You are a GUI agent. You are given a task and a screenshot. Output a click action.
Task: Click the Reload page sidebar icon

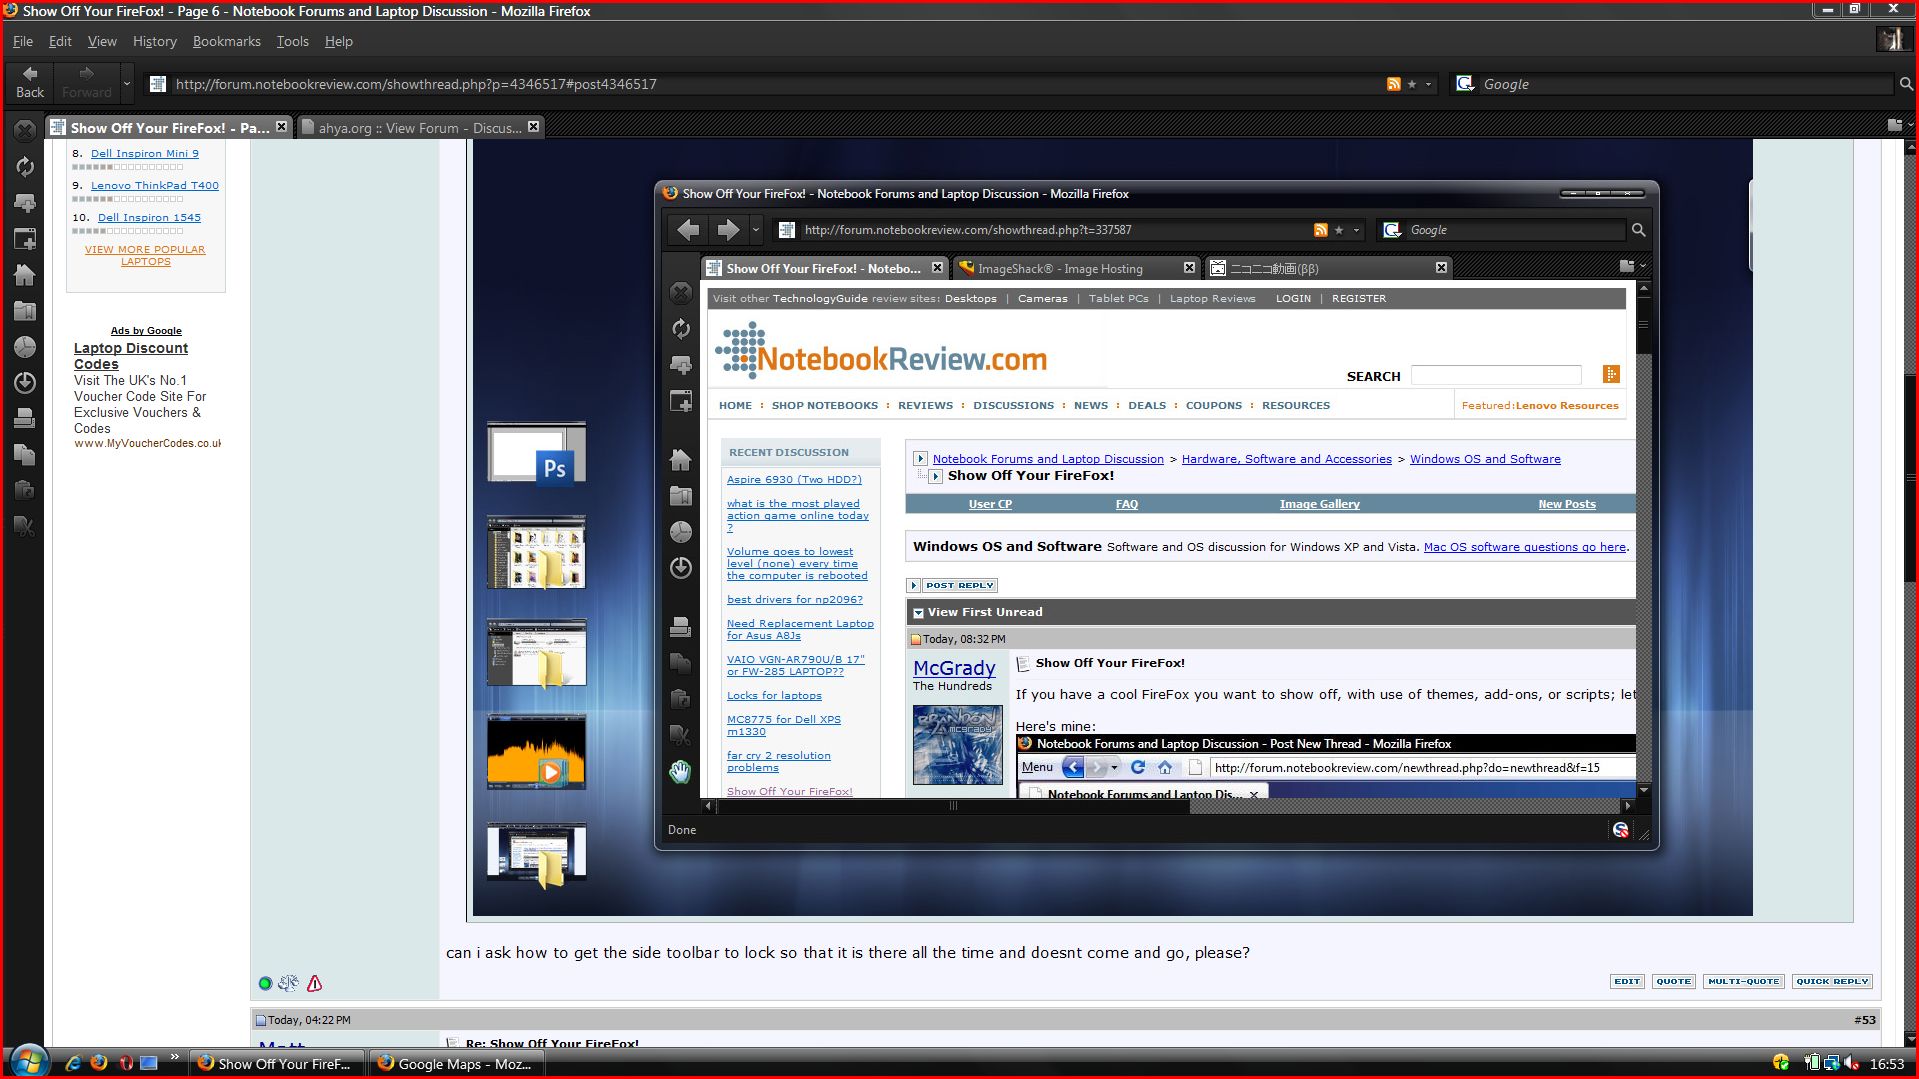tap(25, 167)
